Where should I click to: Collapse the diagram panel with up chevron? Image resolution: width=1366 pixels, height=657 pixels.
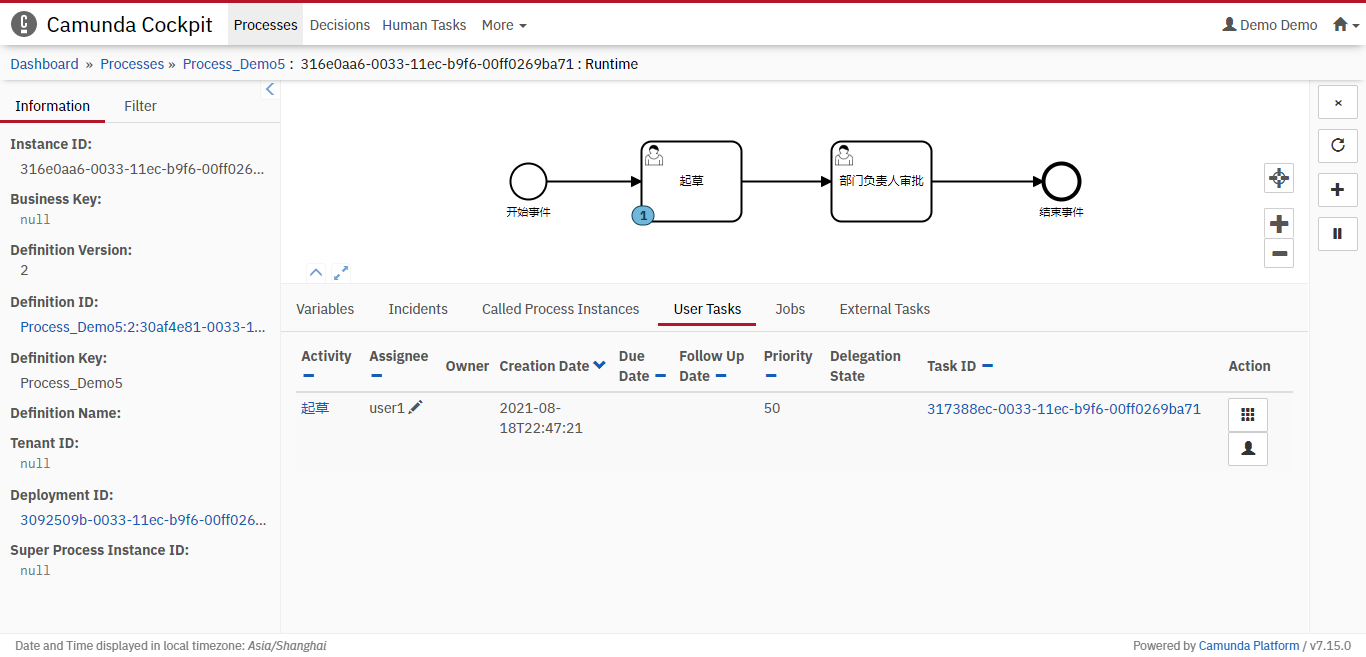point(316,272)
